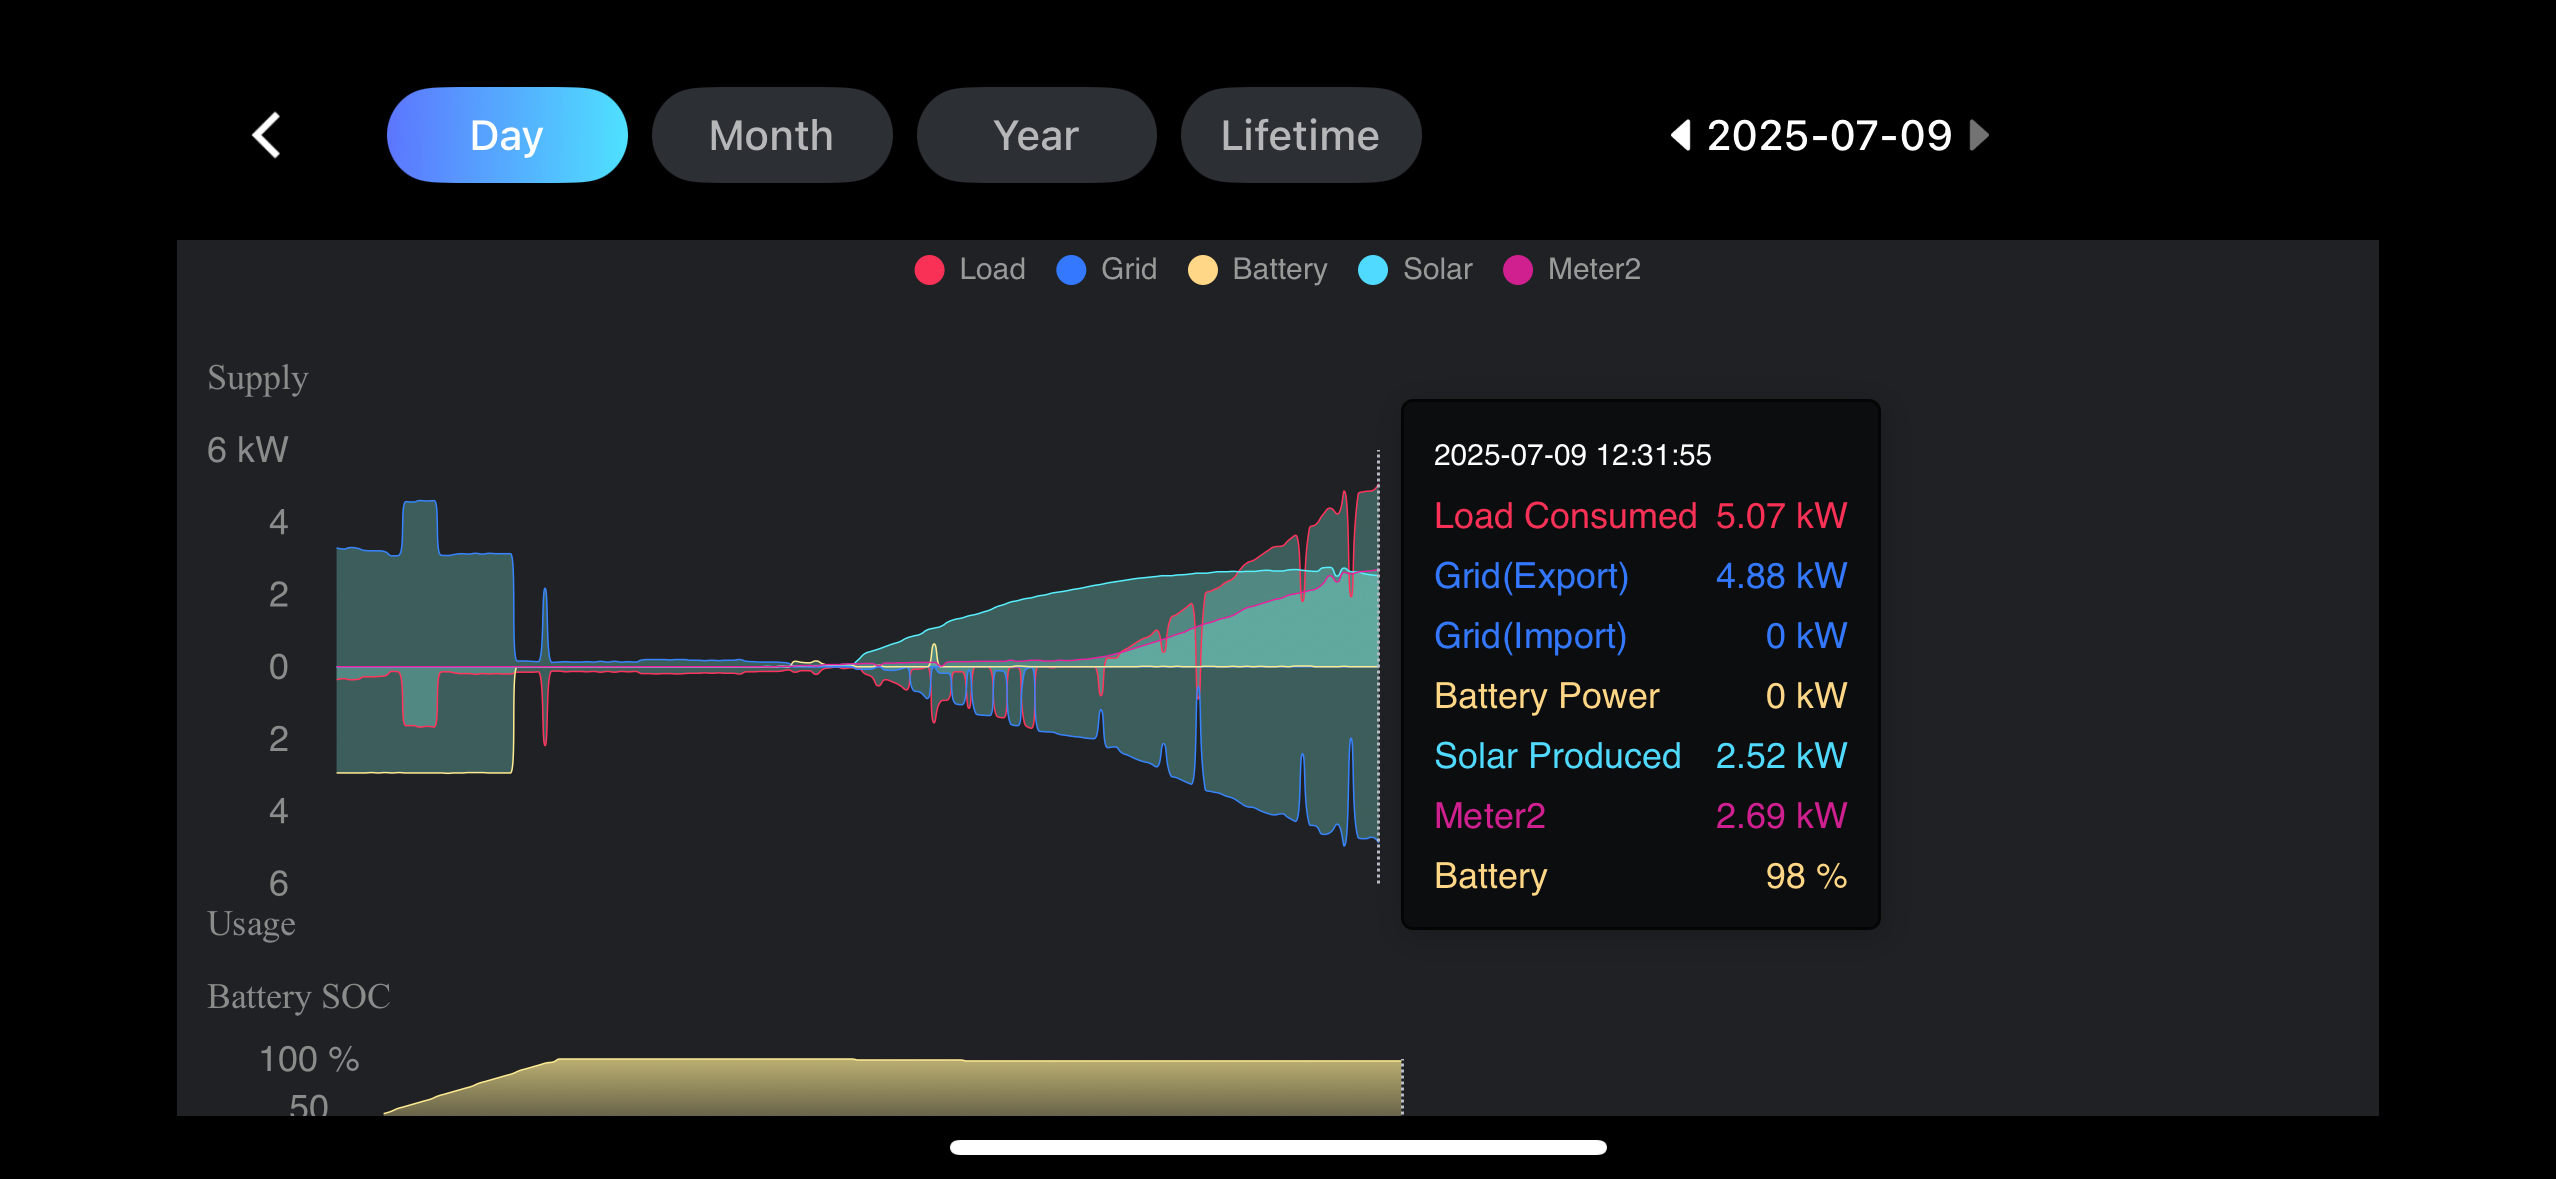2556x1179 pixels.
Task: Click the blue Grid legend dot
Action: 1071,270
